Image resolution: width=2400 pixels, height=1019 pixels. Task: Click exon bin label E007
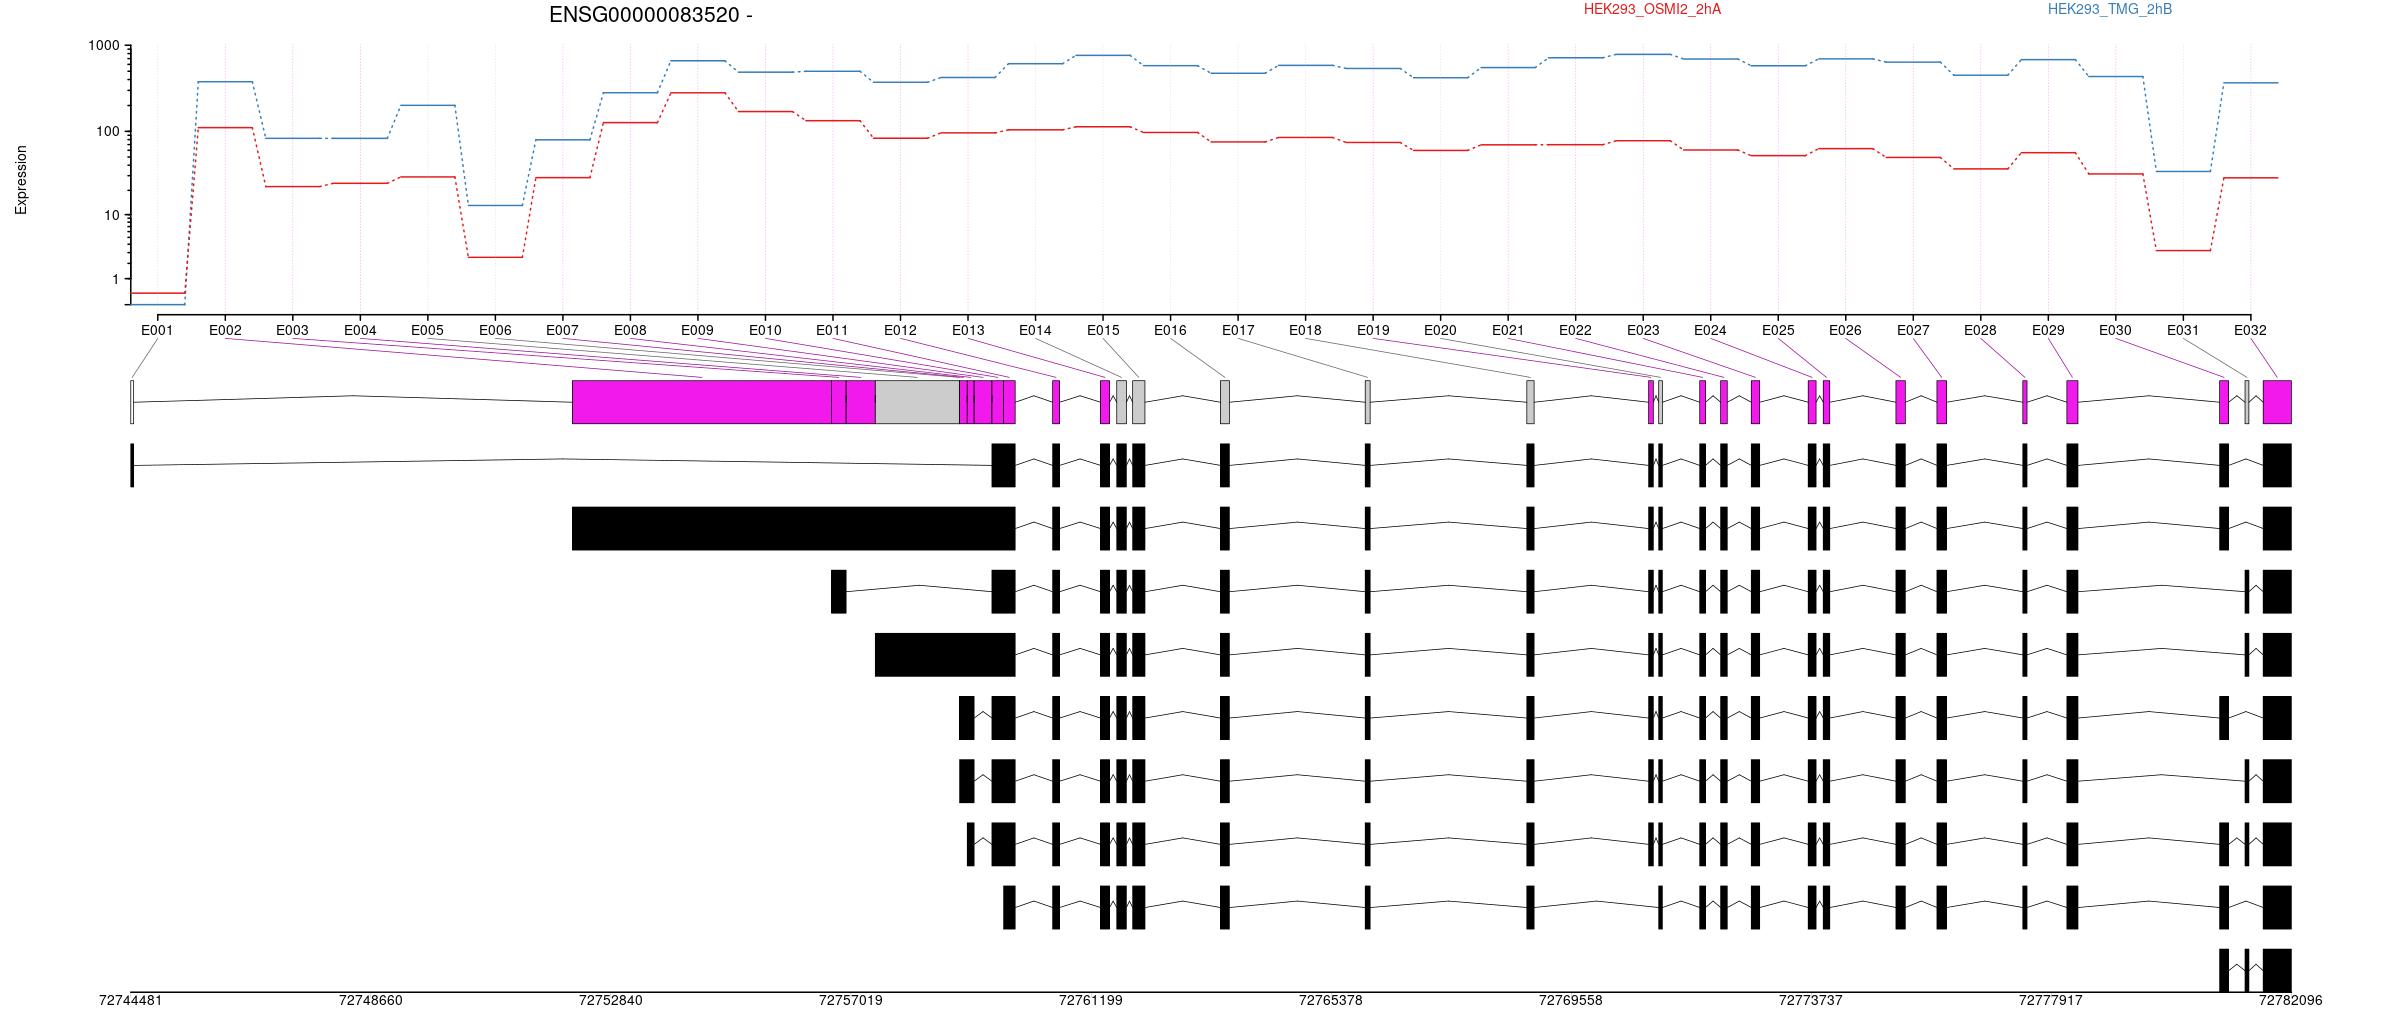[562, 330]
